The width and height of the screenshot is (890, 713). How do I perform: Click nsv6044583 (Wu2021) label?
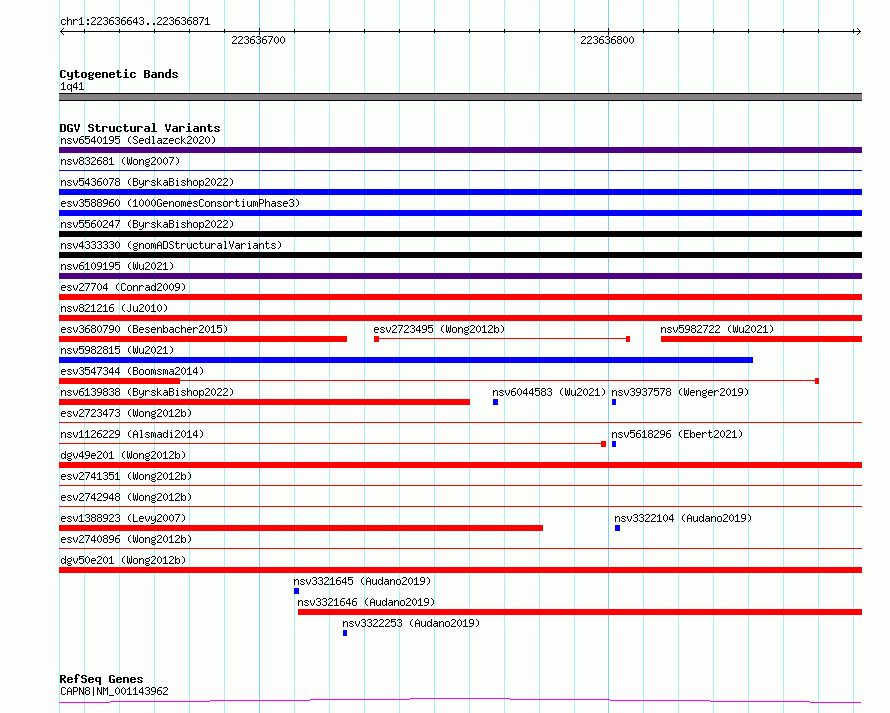549,392
